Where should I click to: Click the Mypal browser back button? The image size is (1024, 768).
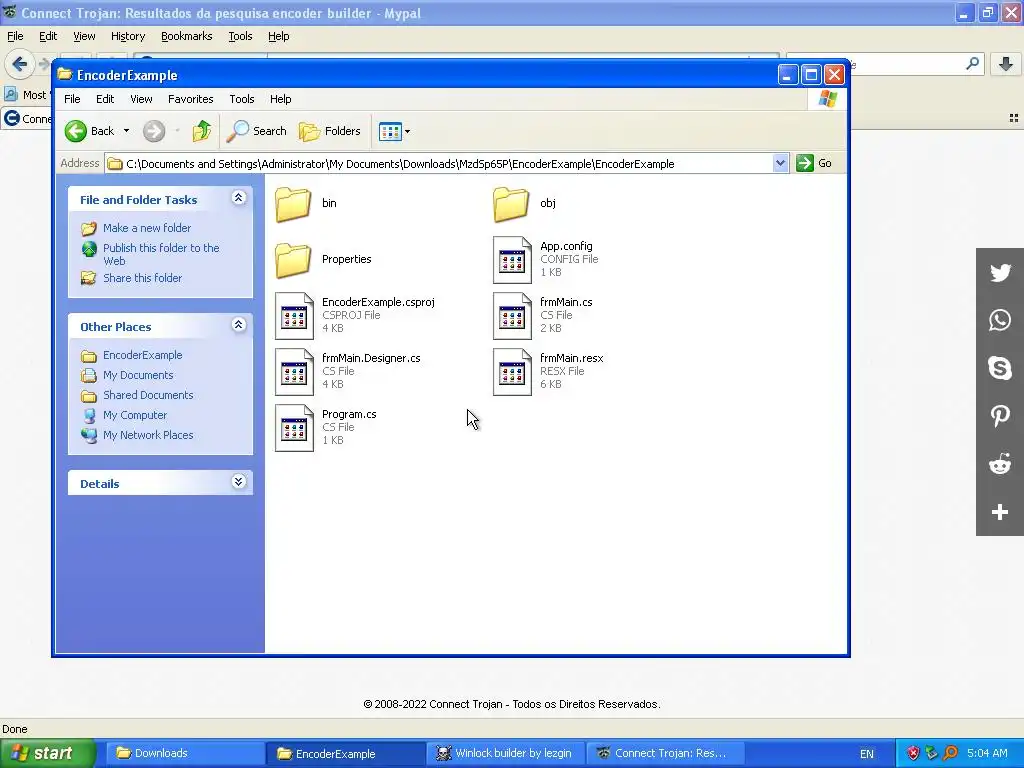point(19,64)
